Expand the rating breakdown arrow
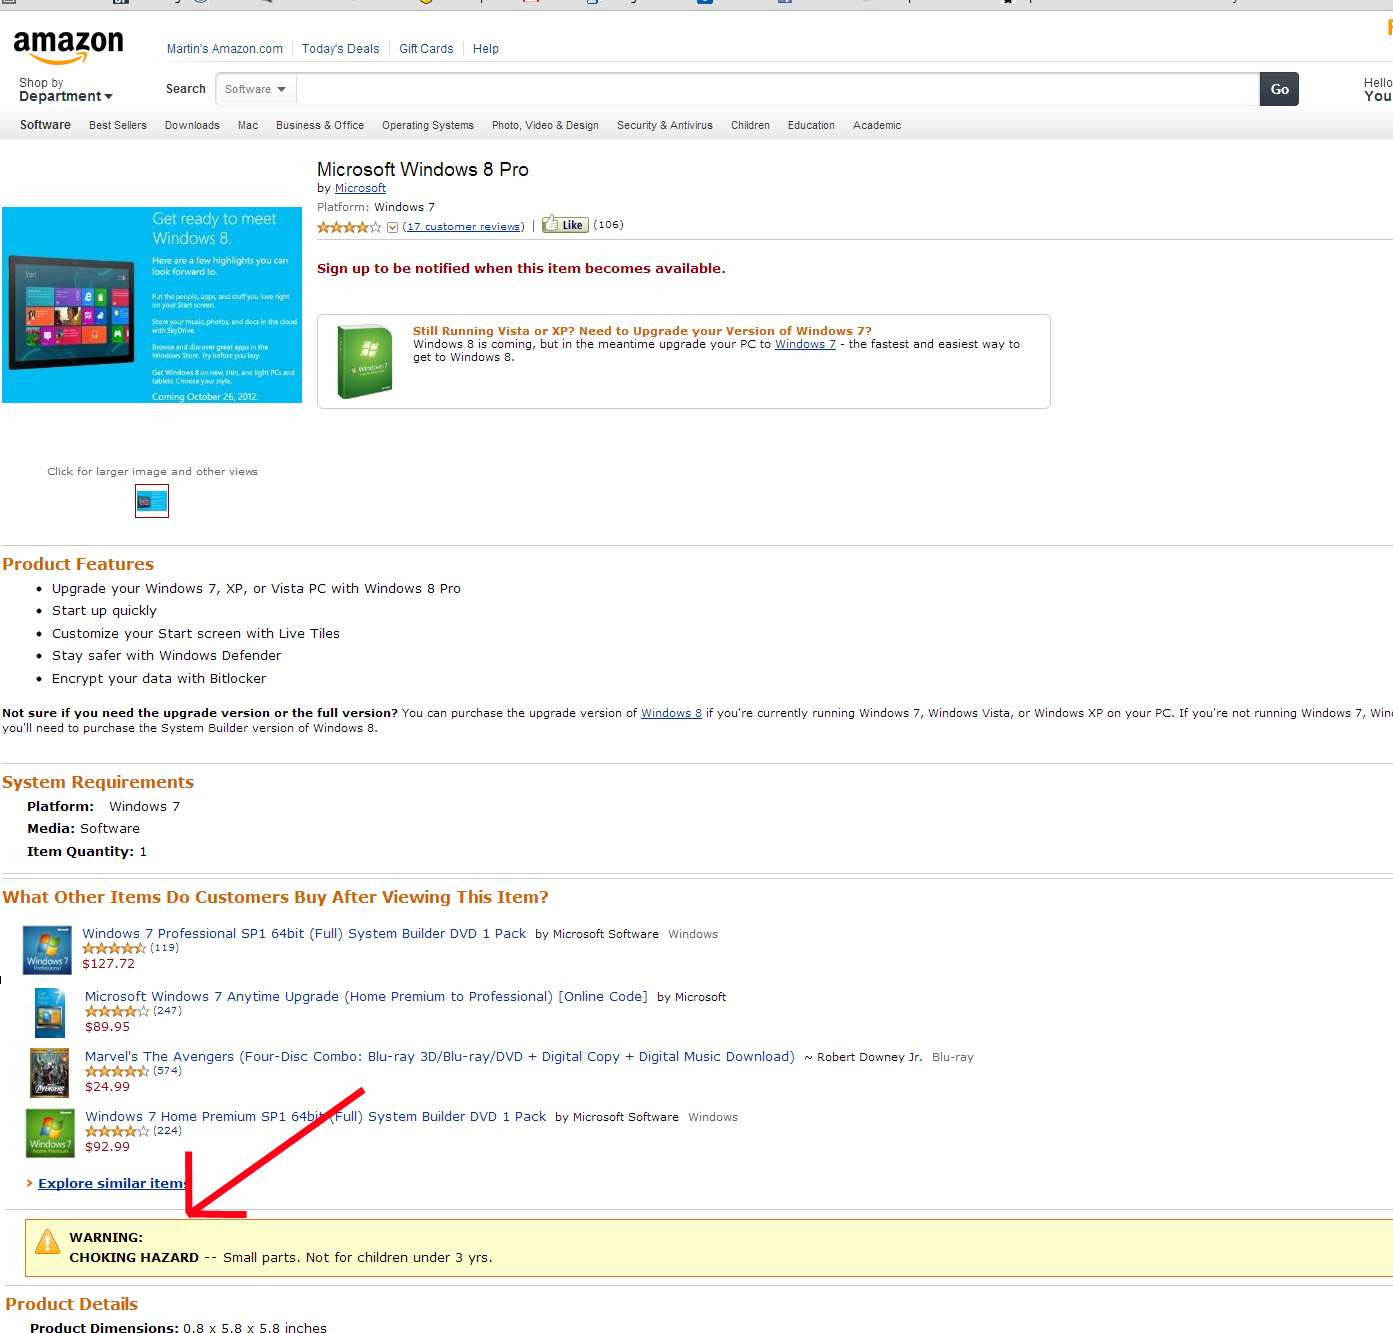This screenshot has height=1333, width=1393. tap(392, 227)
